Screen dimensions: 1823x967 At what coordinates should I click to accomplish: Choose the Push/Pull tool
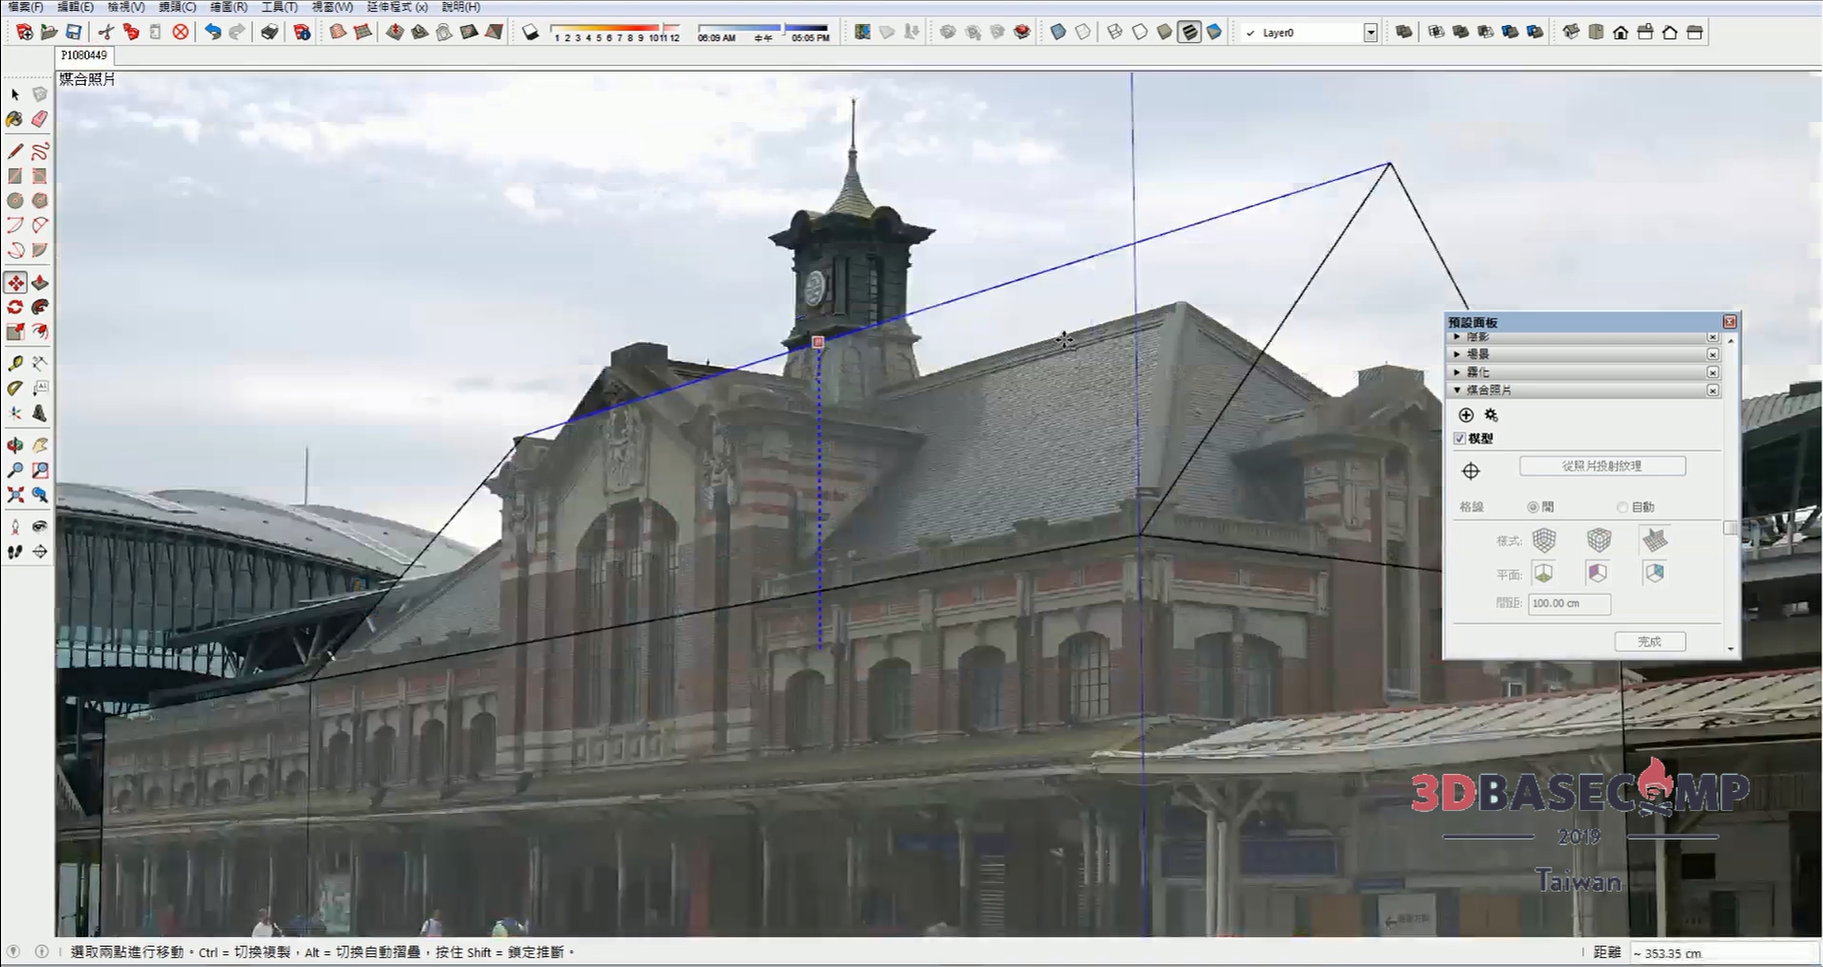(x=40, y=283)
